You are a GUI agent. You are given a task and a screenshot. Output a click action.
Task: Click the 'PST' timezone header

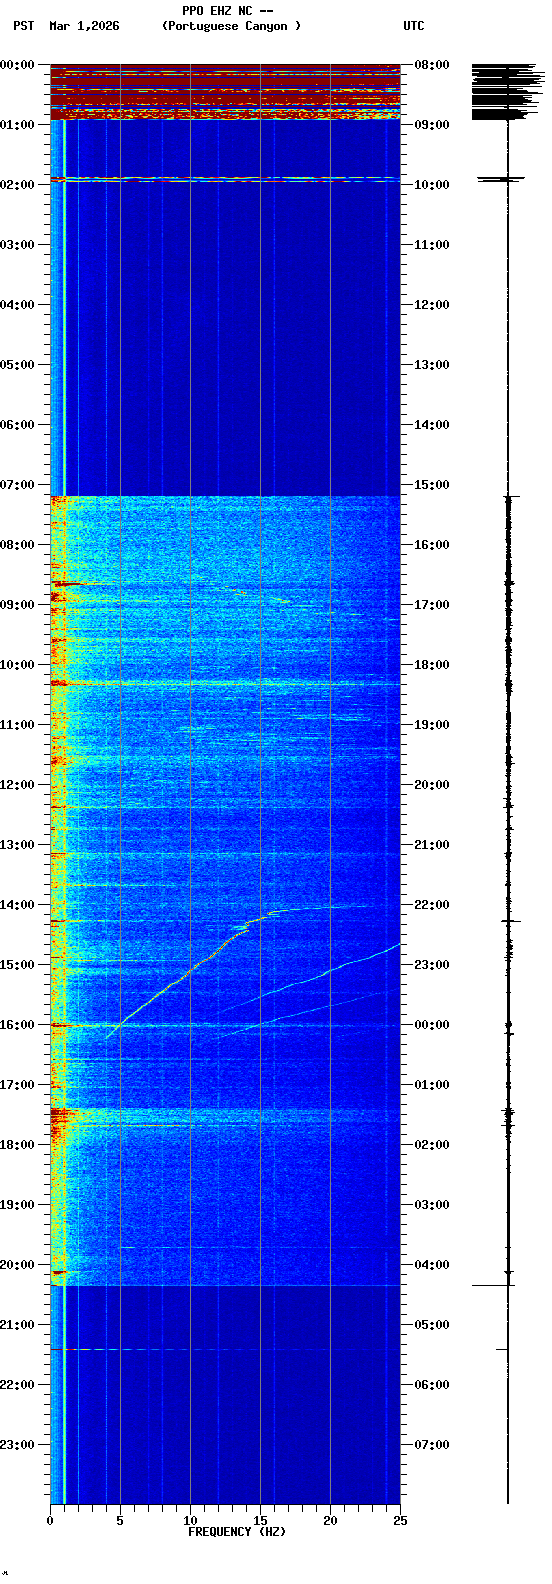[24, 26]
